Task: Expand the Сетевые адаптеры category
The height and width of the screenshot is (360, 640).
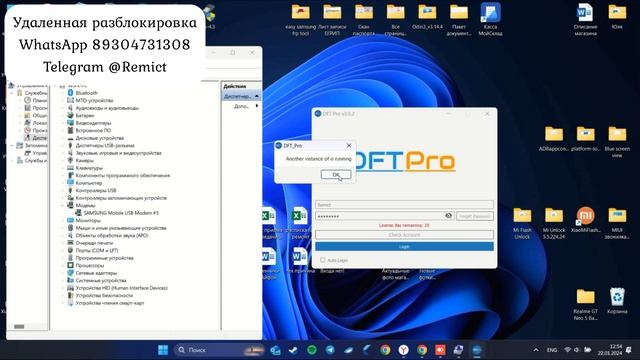Action: click(63, 273)
